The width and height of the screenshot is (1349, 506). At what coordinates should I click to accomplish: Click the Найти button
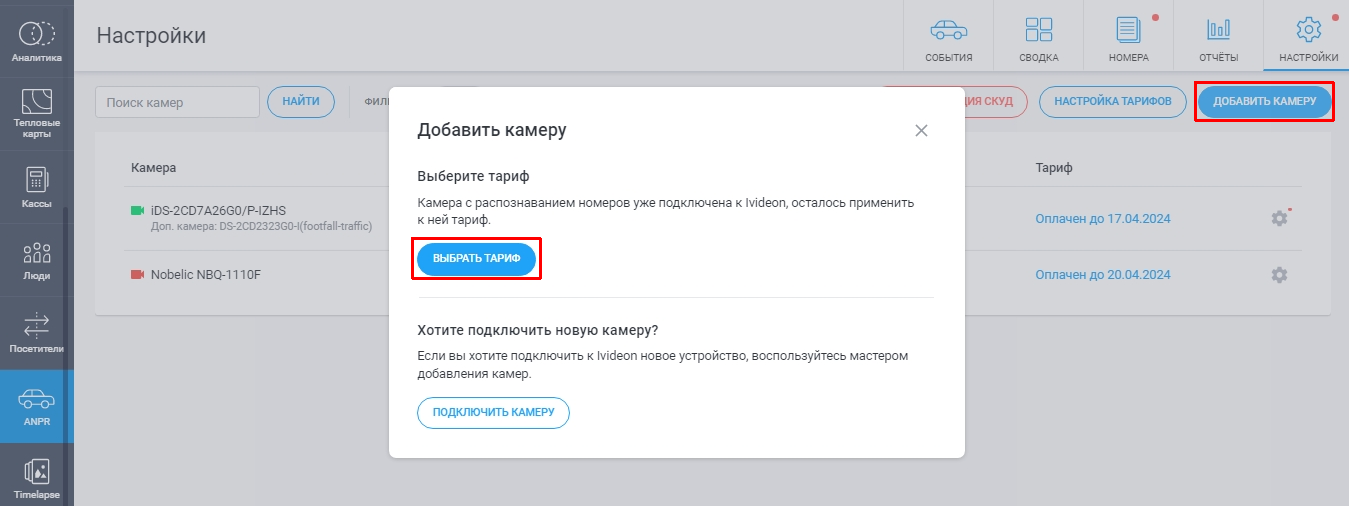pos(301,102)
